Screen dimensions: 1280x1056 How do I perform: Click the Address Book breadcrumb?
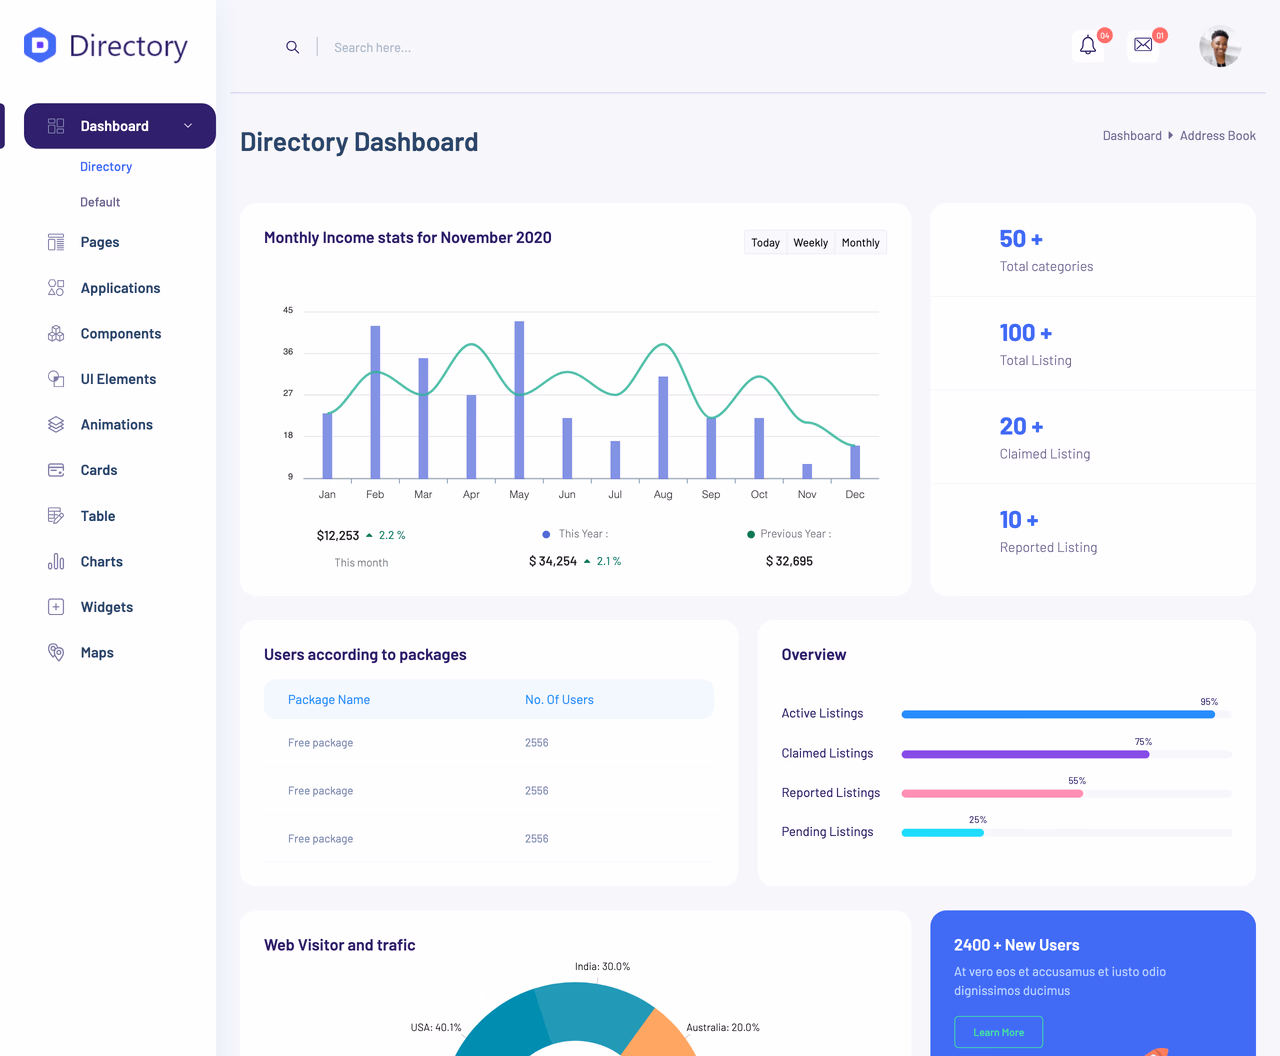(x=1218, y=135)
